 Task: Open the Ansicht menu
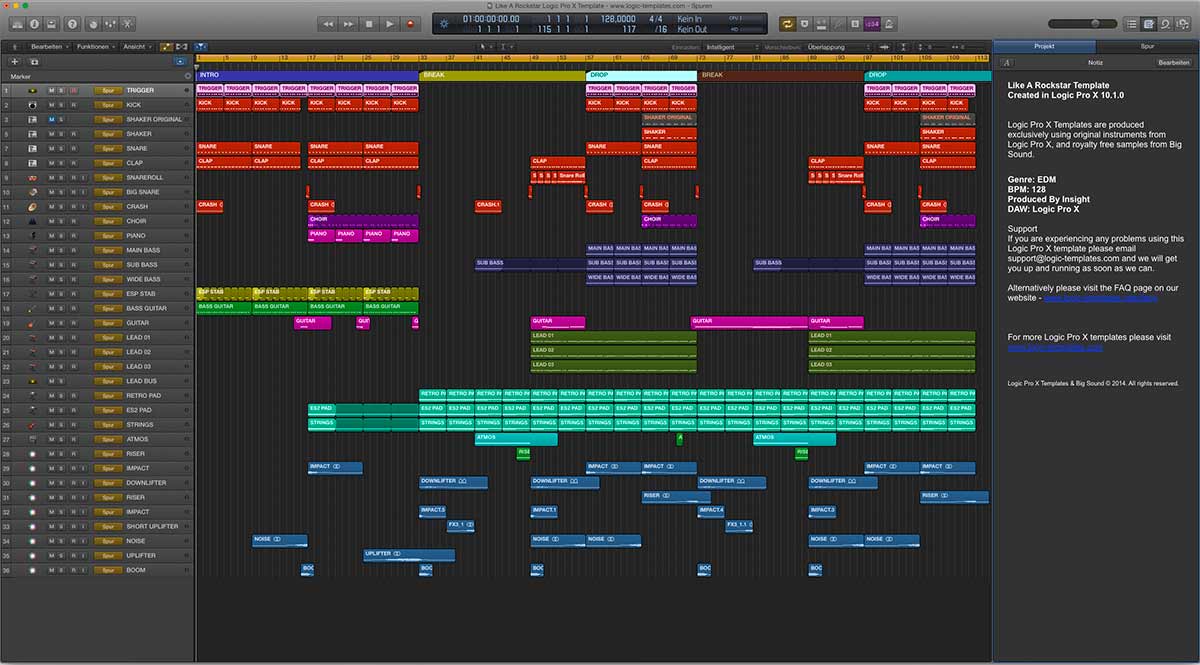coord(137,46)
